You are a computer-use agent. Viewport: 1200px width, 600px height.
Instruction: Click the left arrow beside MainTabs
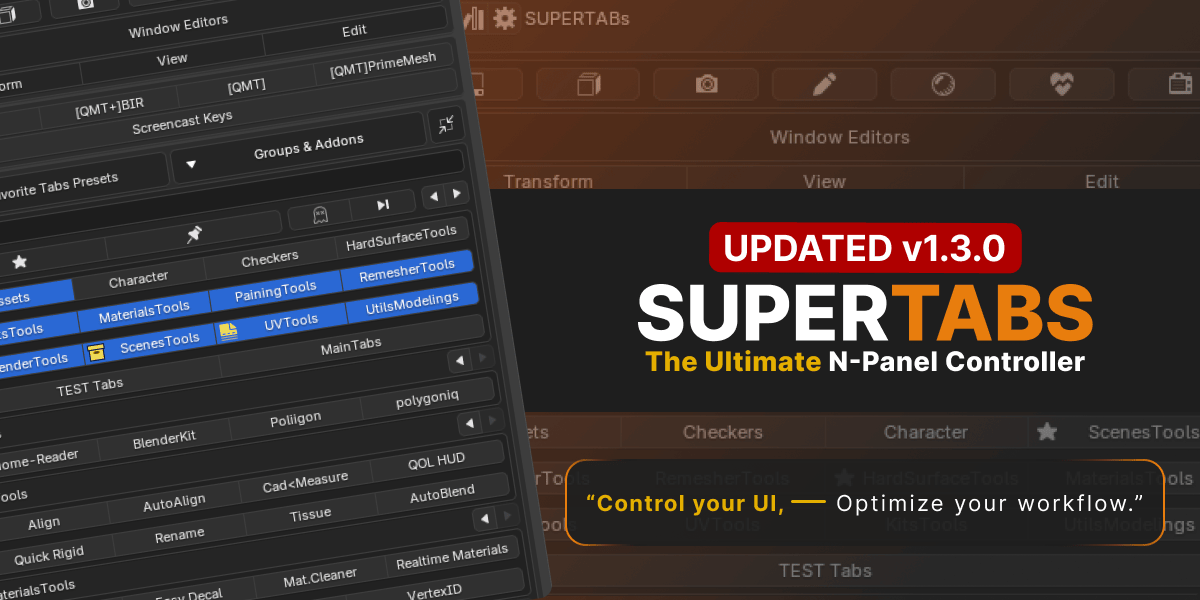coord(460,361)
